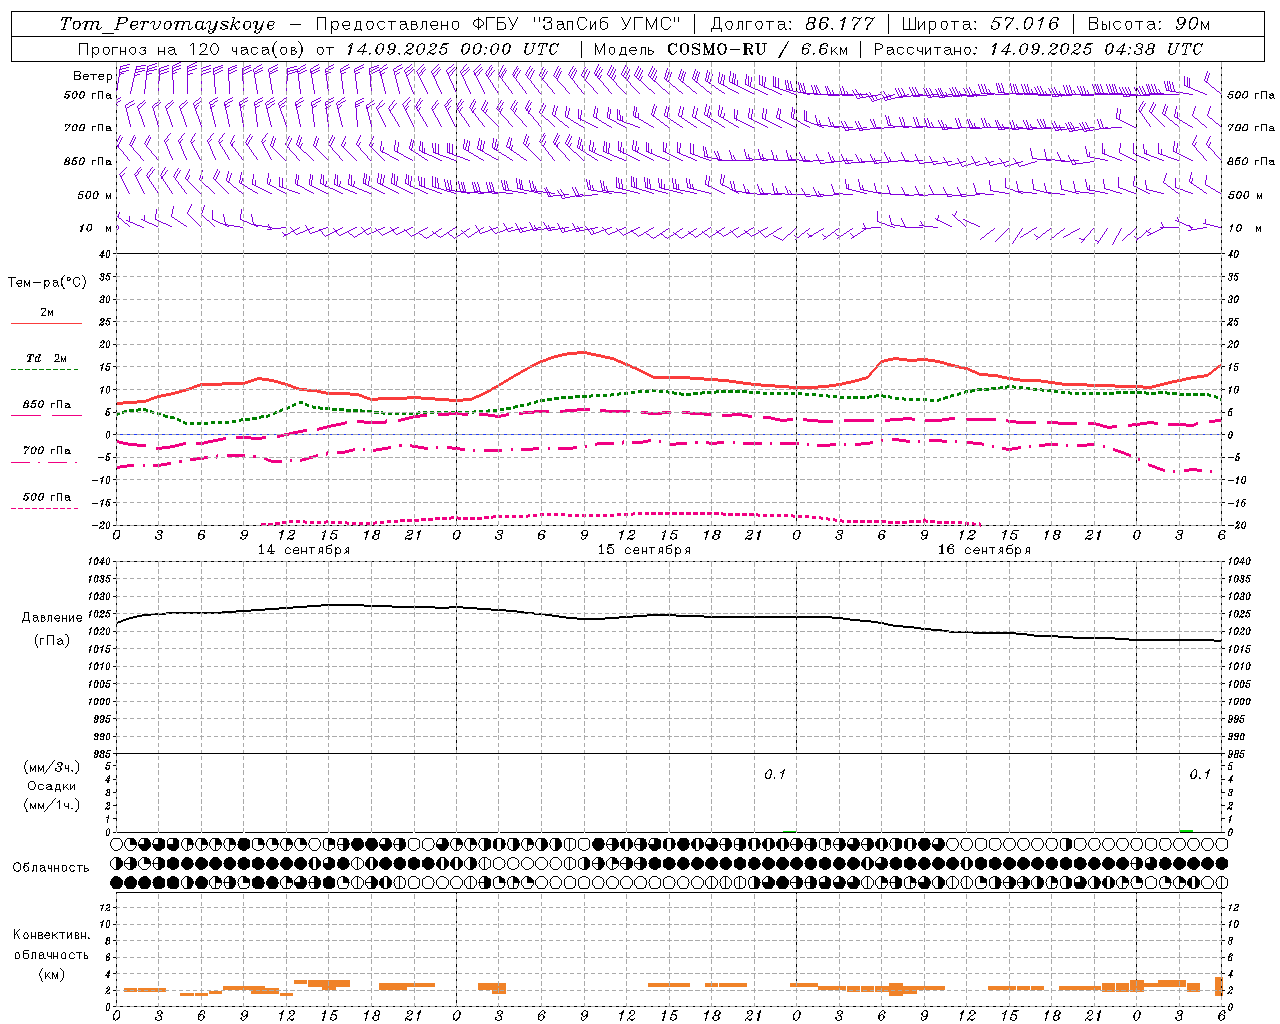Viewport: 1280px width, 1024px height.
Task: Select the forecast start time 14.09.2025 00:00 UTC
Action: click(452, 49)
